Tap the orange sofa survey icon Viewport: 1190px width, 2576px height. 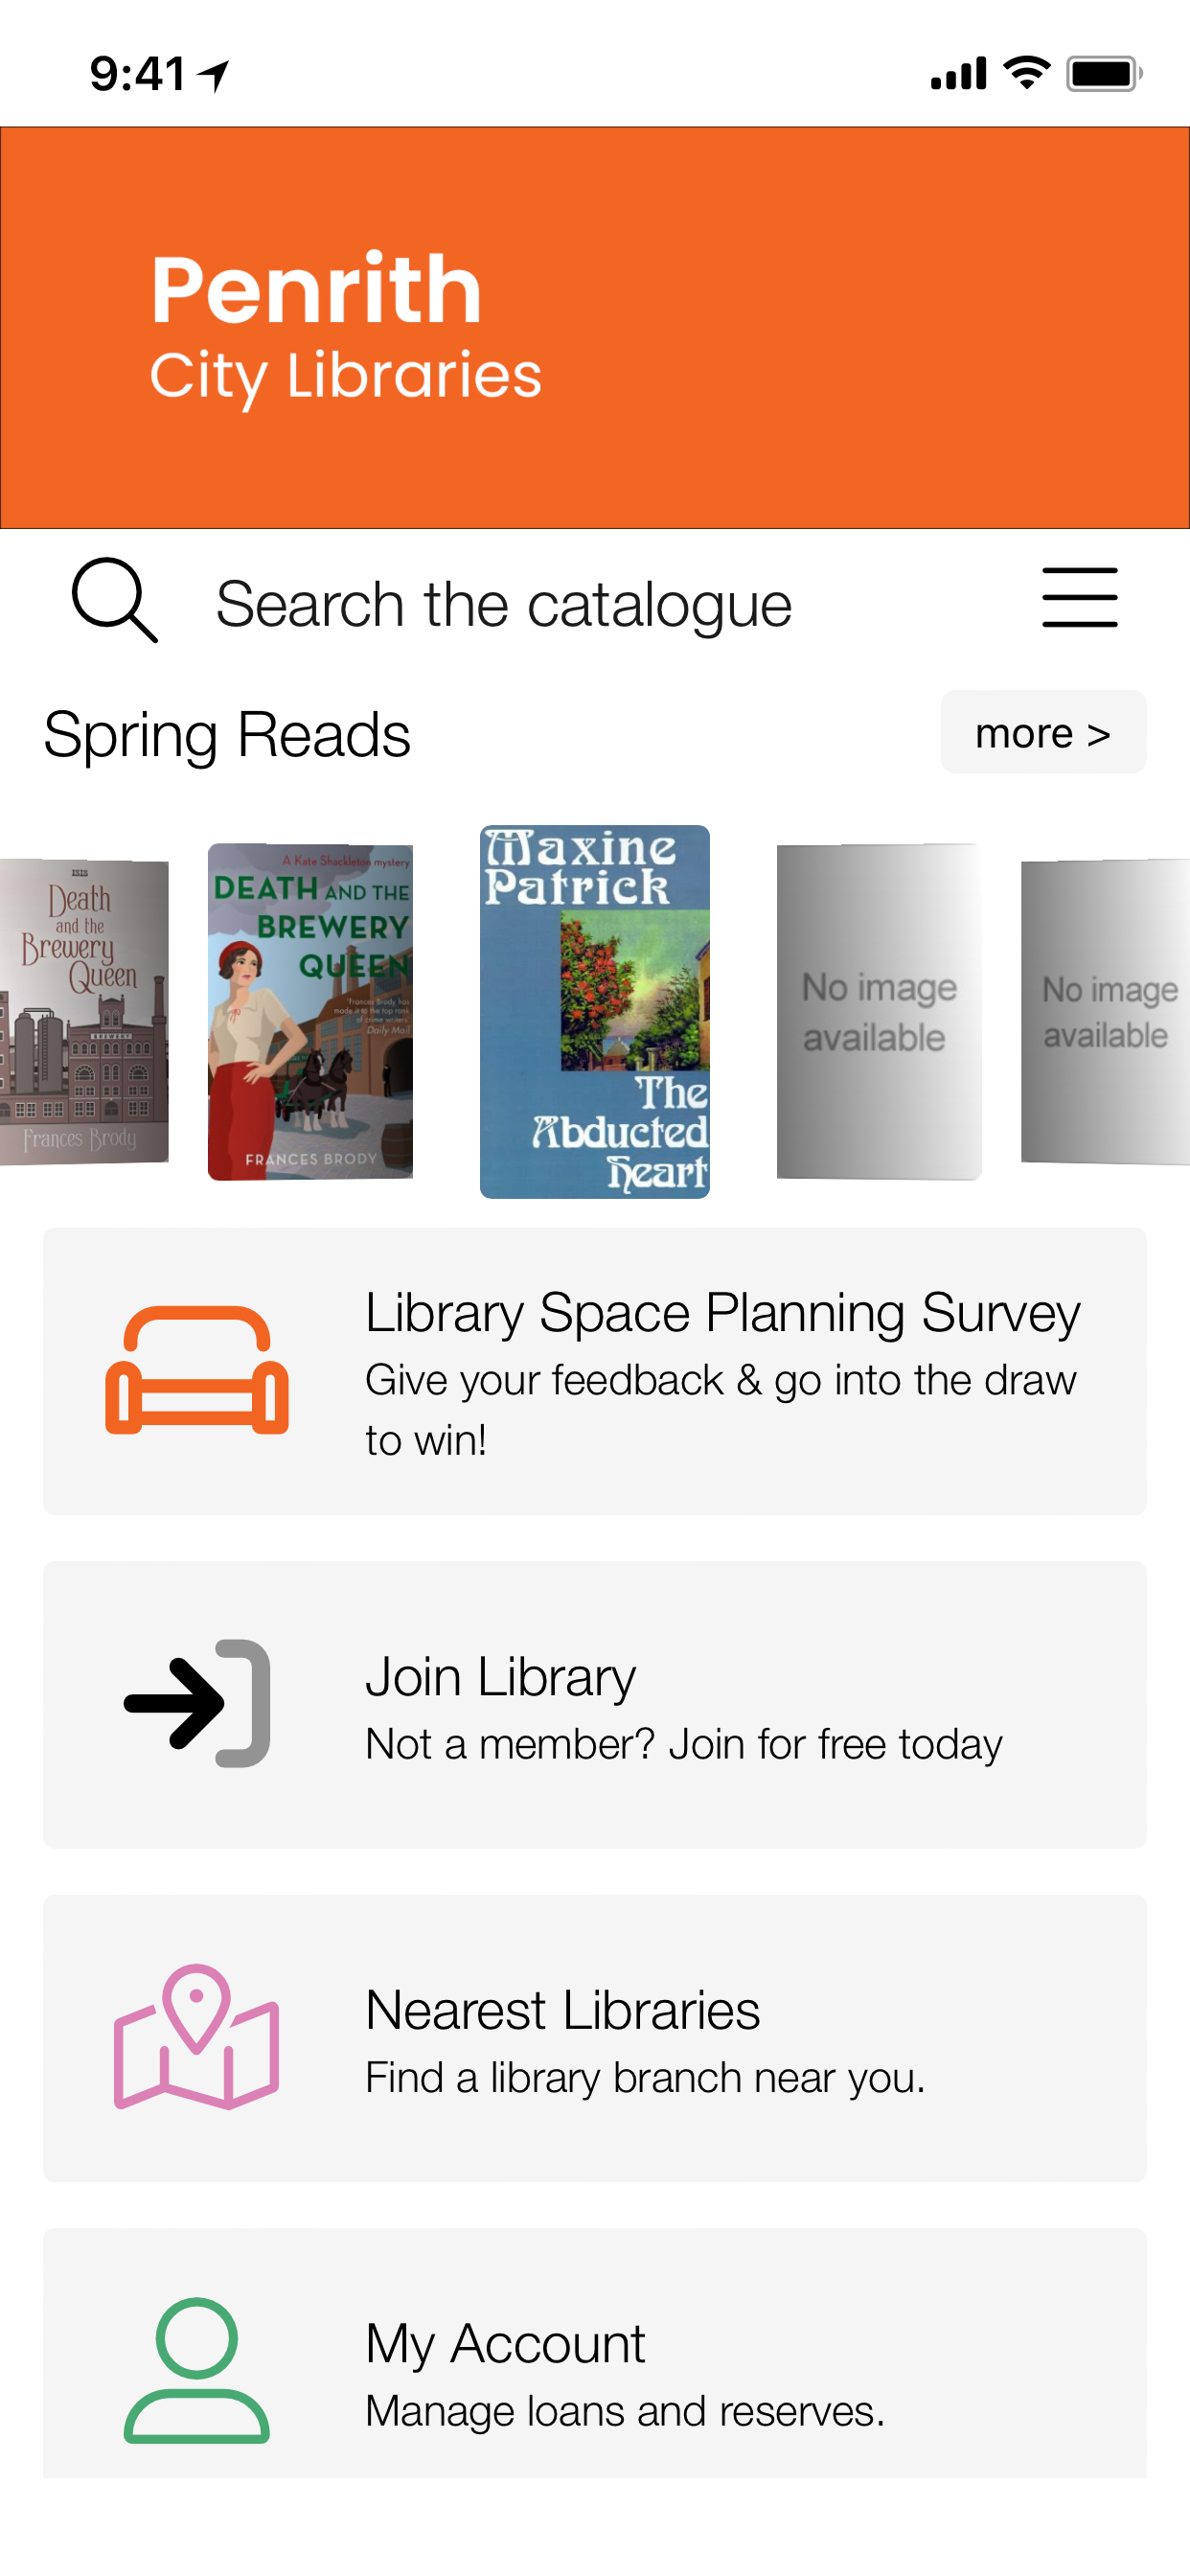click(x=197, y=1370)
